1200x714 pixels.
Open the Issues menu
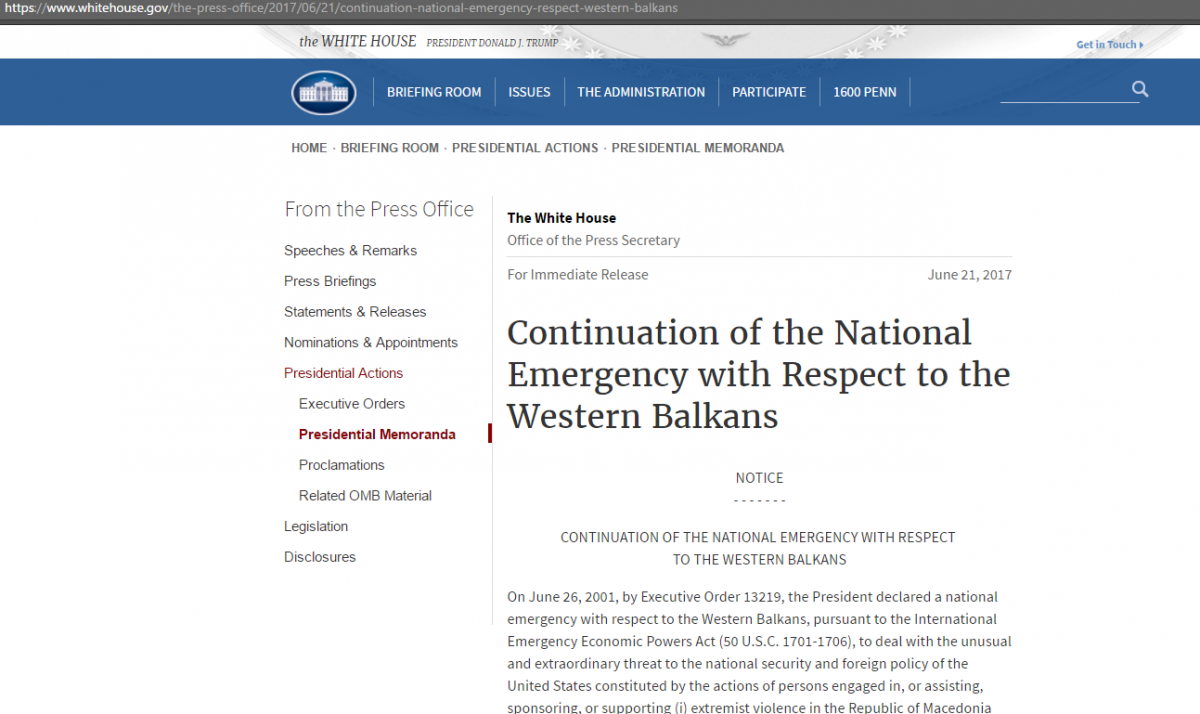(x=529, y=92)
